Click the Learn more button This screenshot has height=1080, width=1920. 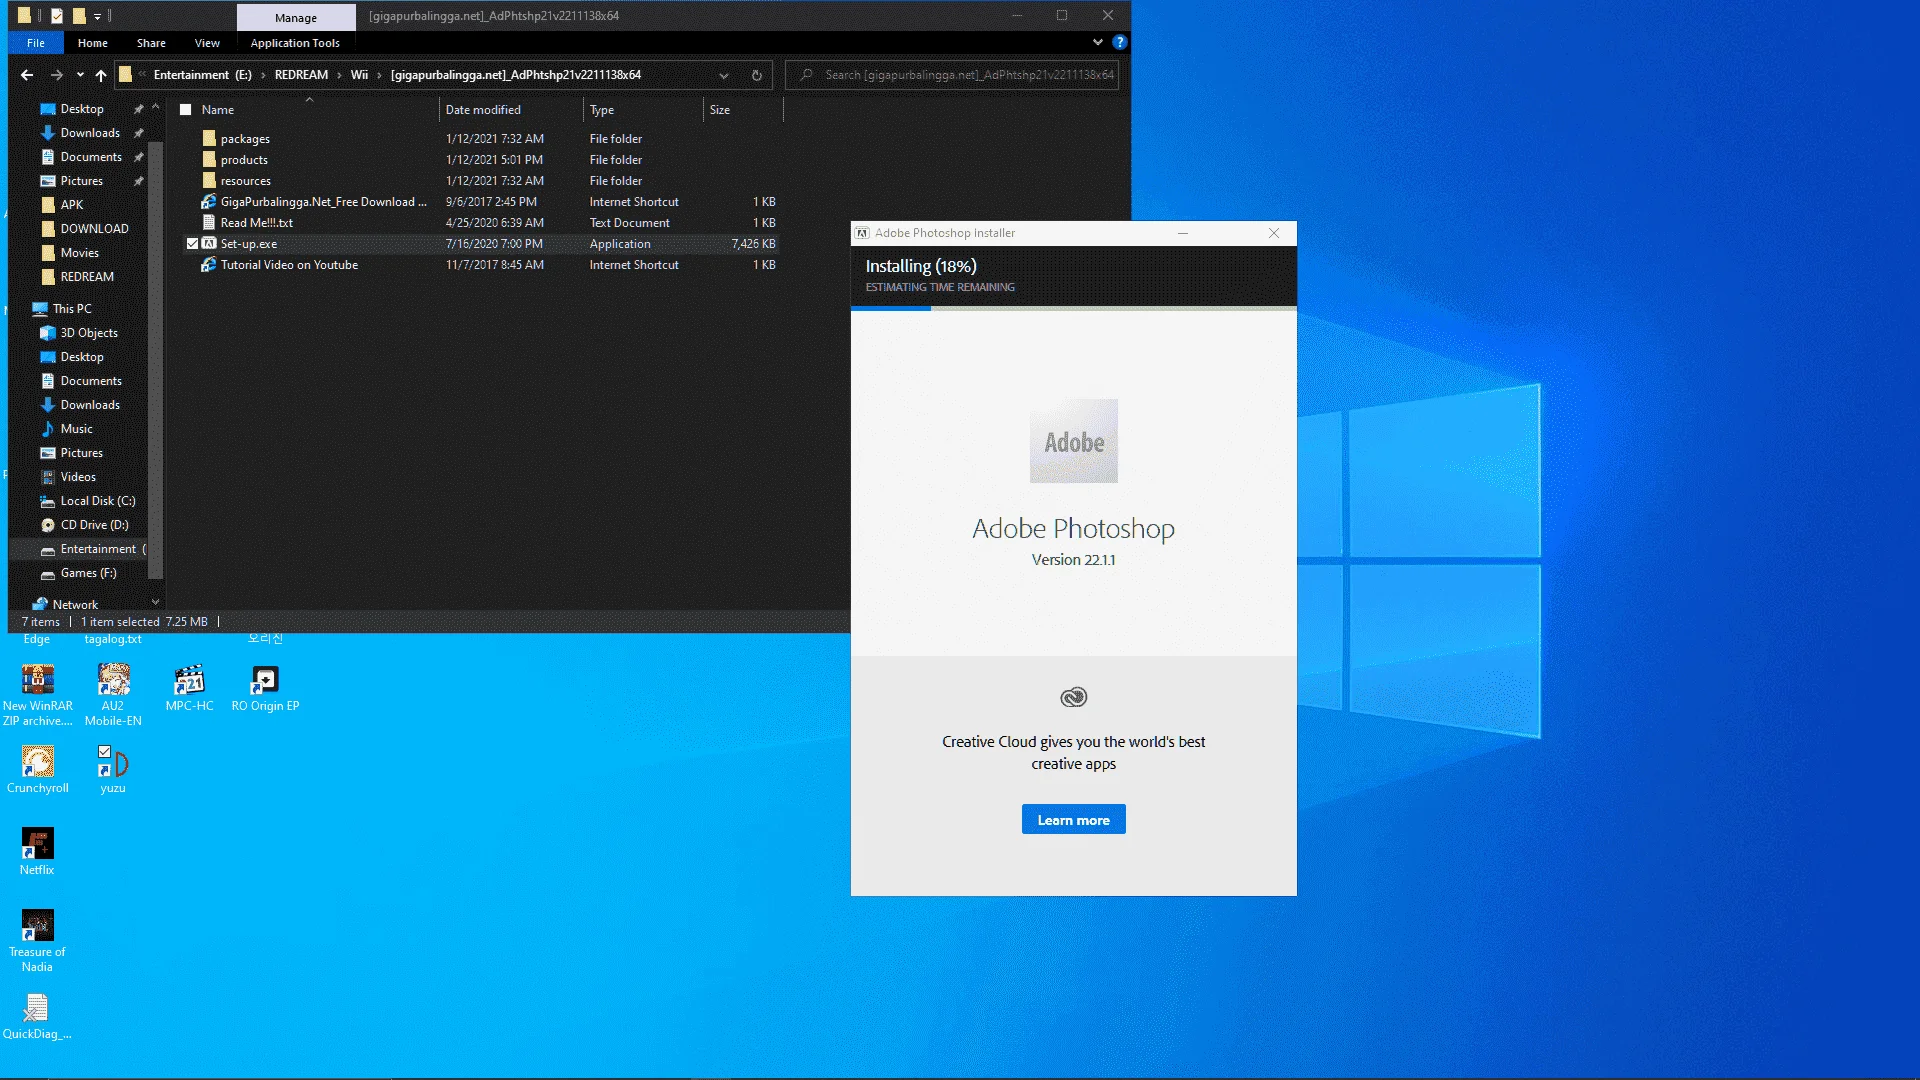tap(1073, 819)
